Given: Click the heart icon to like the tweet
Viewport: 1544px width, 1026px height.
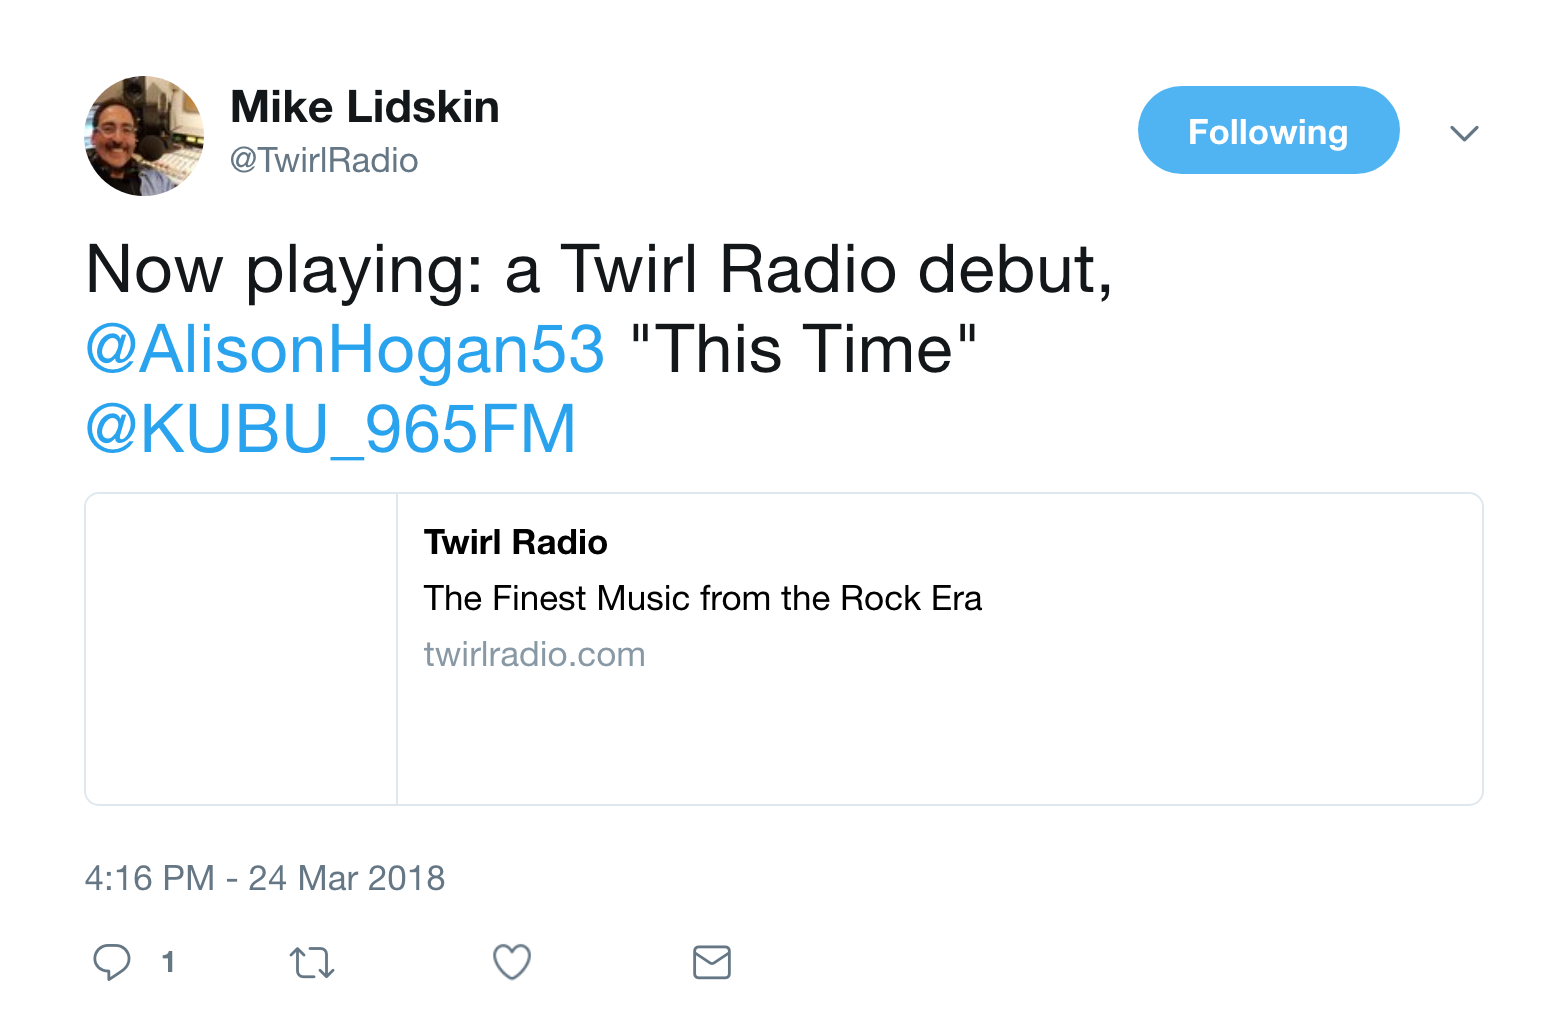Looking at the screenshot, I should [x=511, y=962].
